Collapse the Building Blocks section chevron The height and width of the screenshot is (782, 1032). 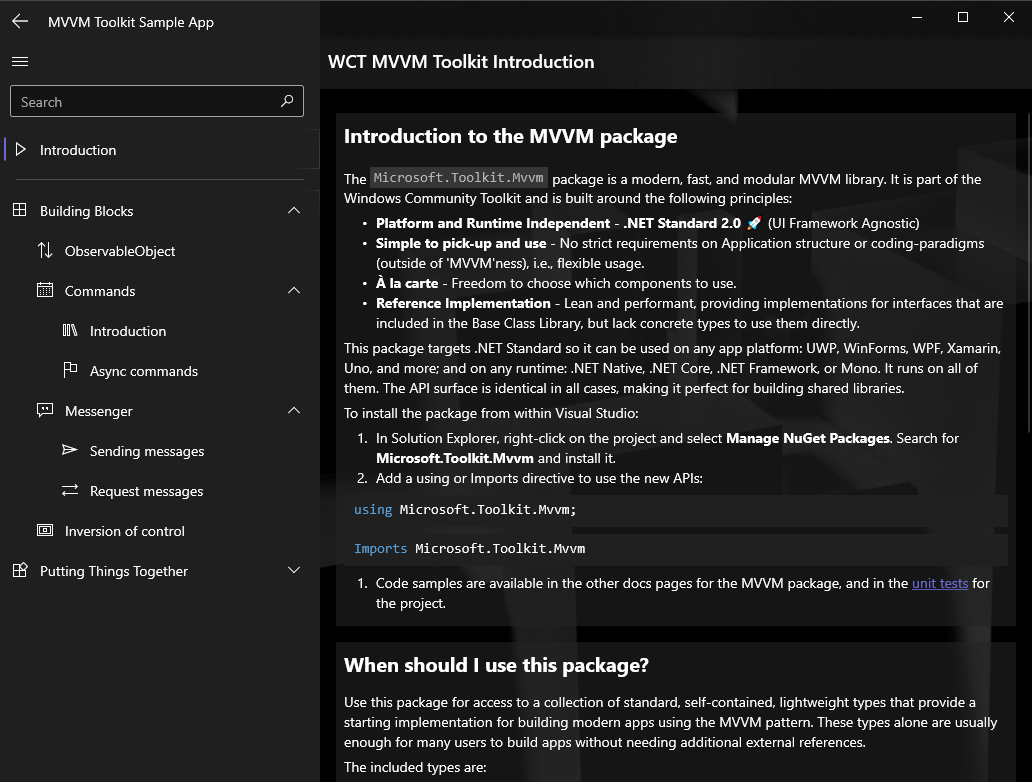[294, 211]
